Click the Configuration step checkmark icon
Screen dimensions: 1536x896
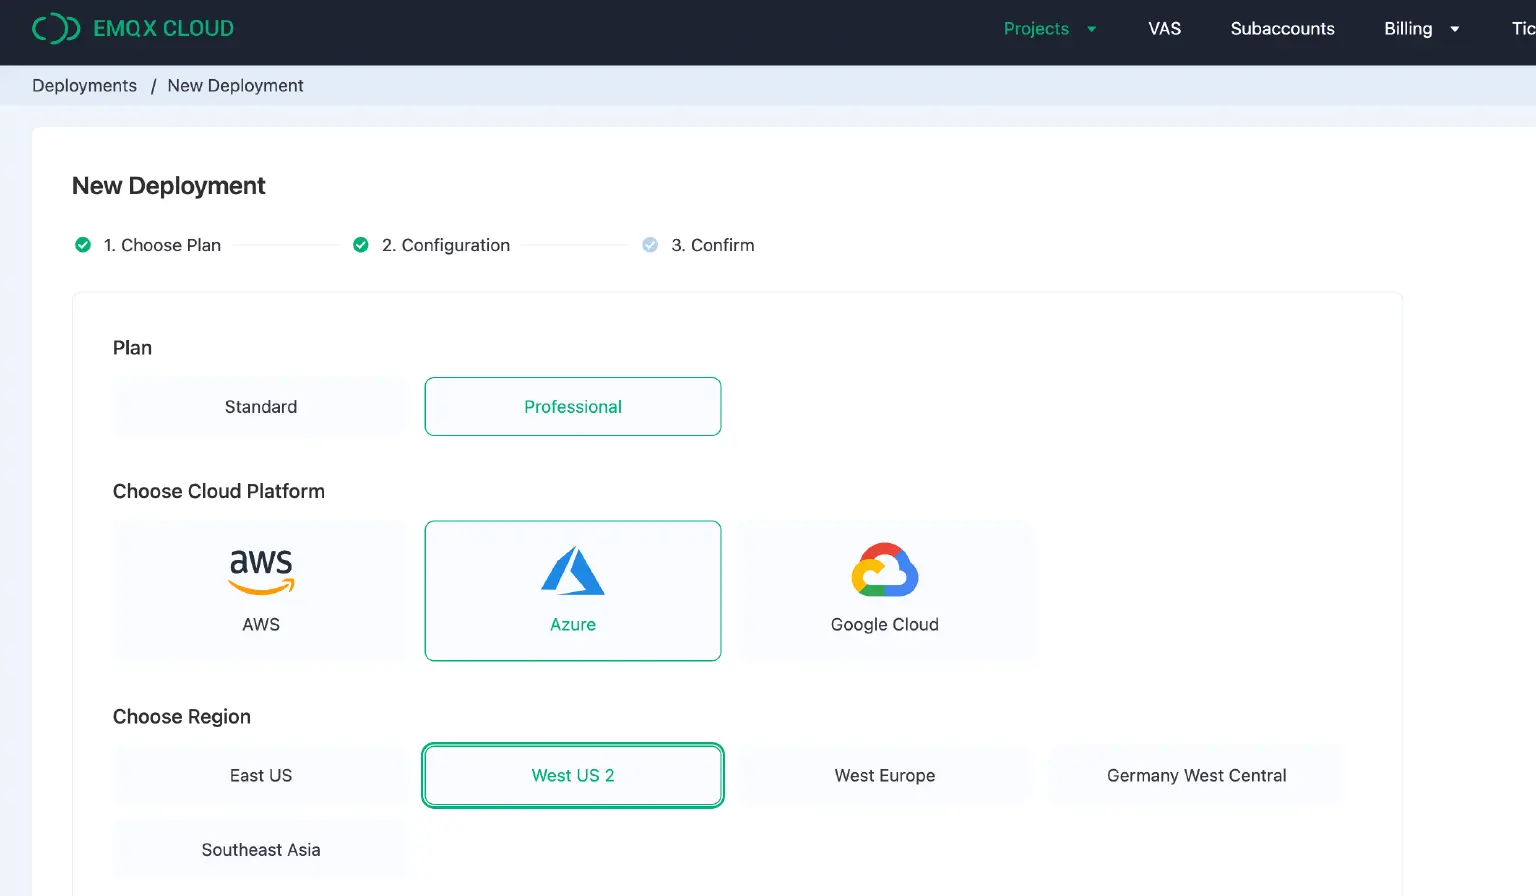(361, 245)
